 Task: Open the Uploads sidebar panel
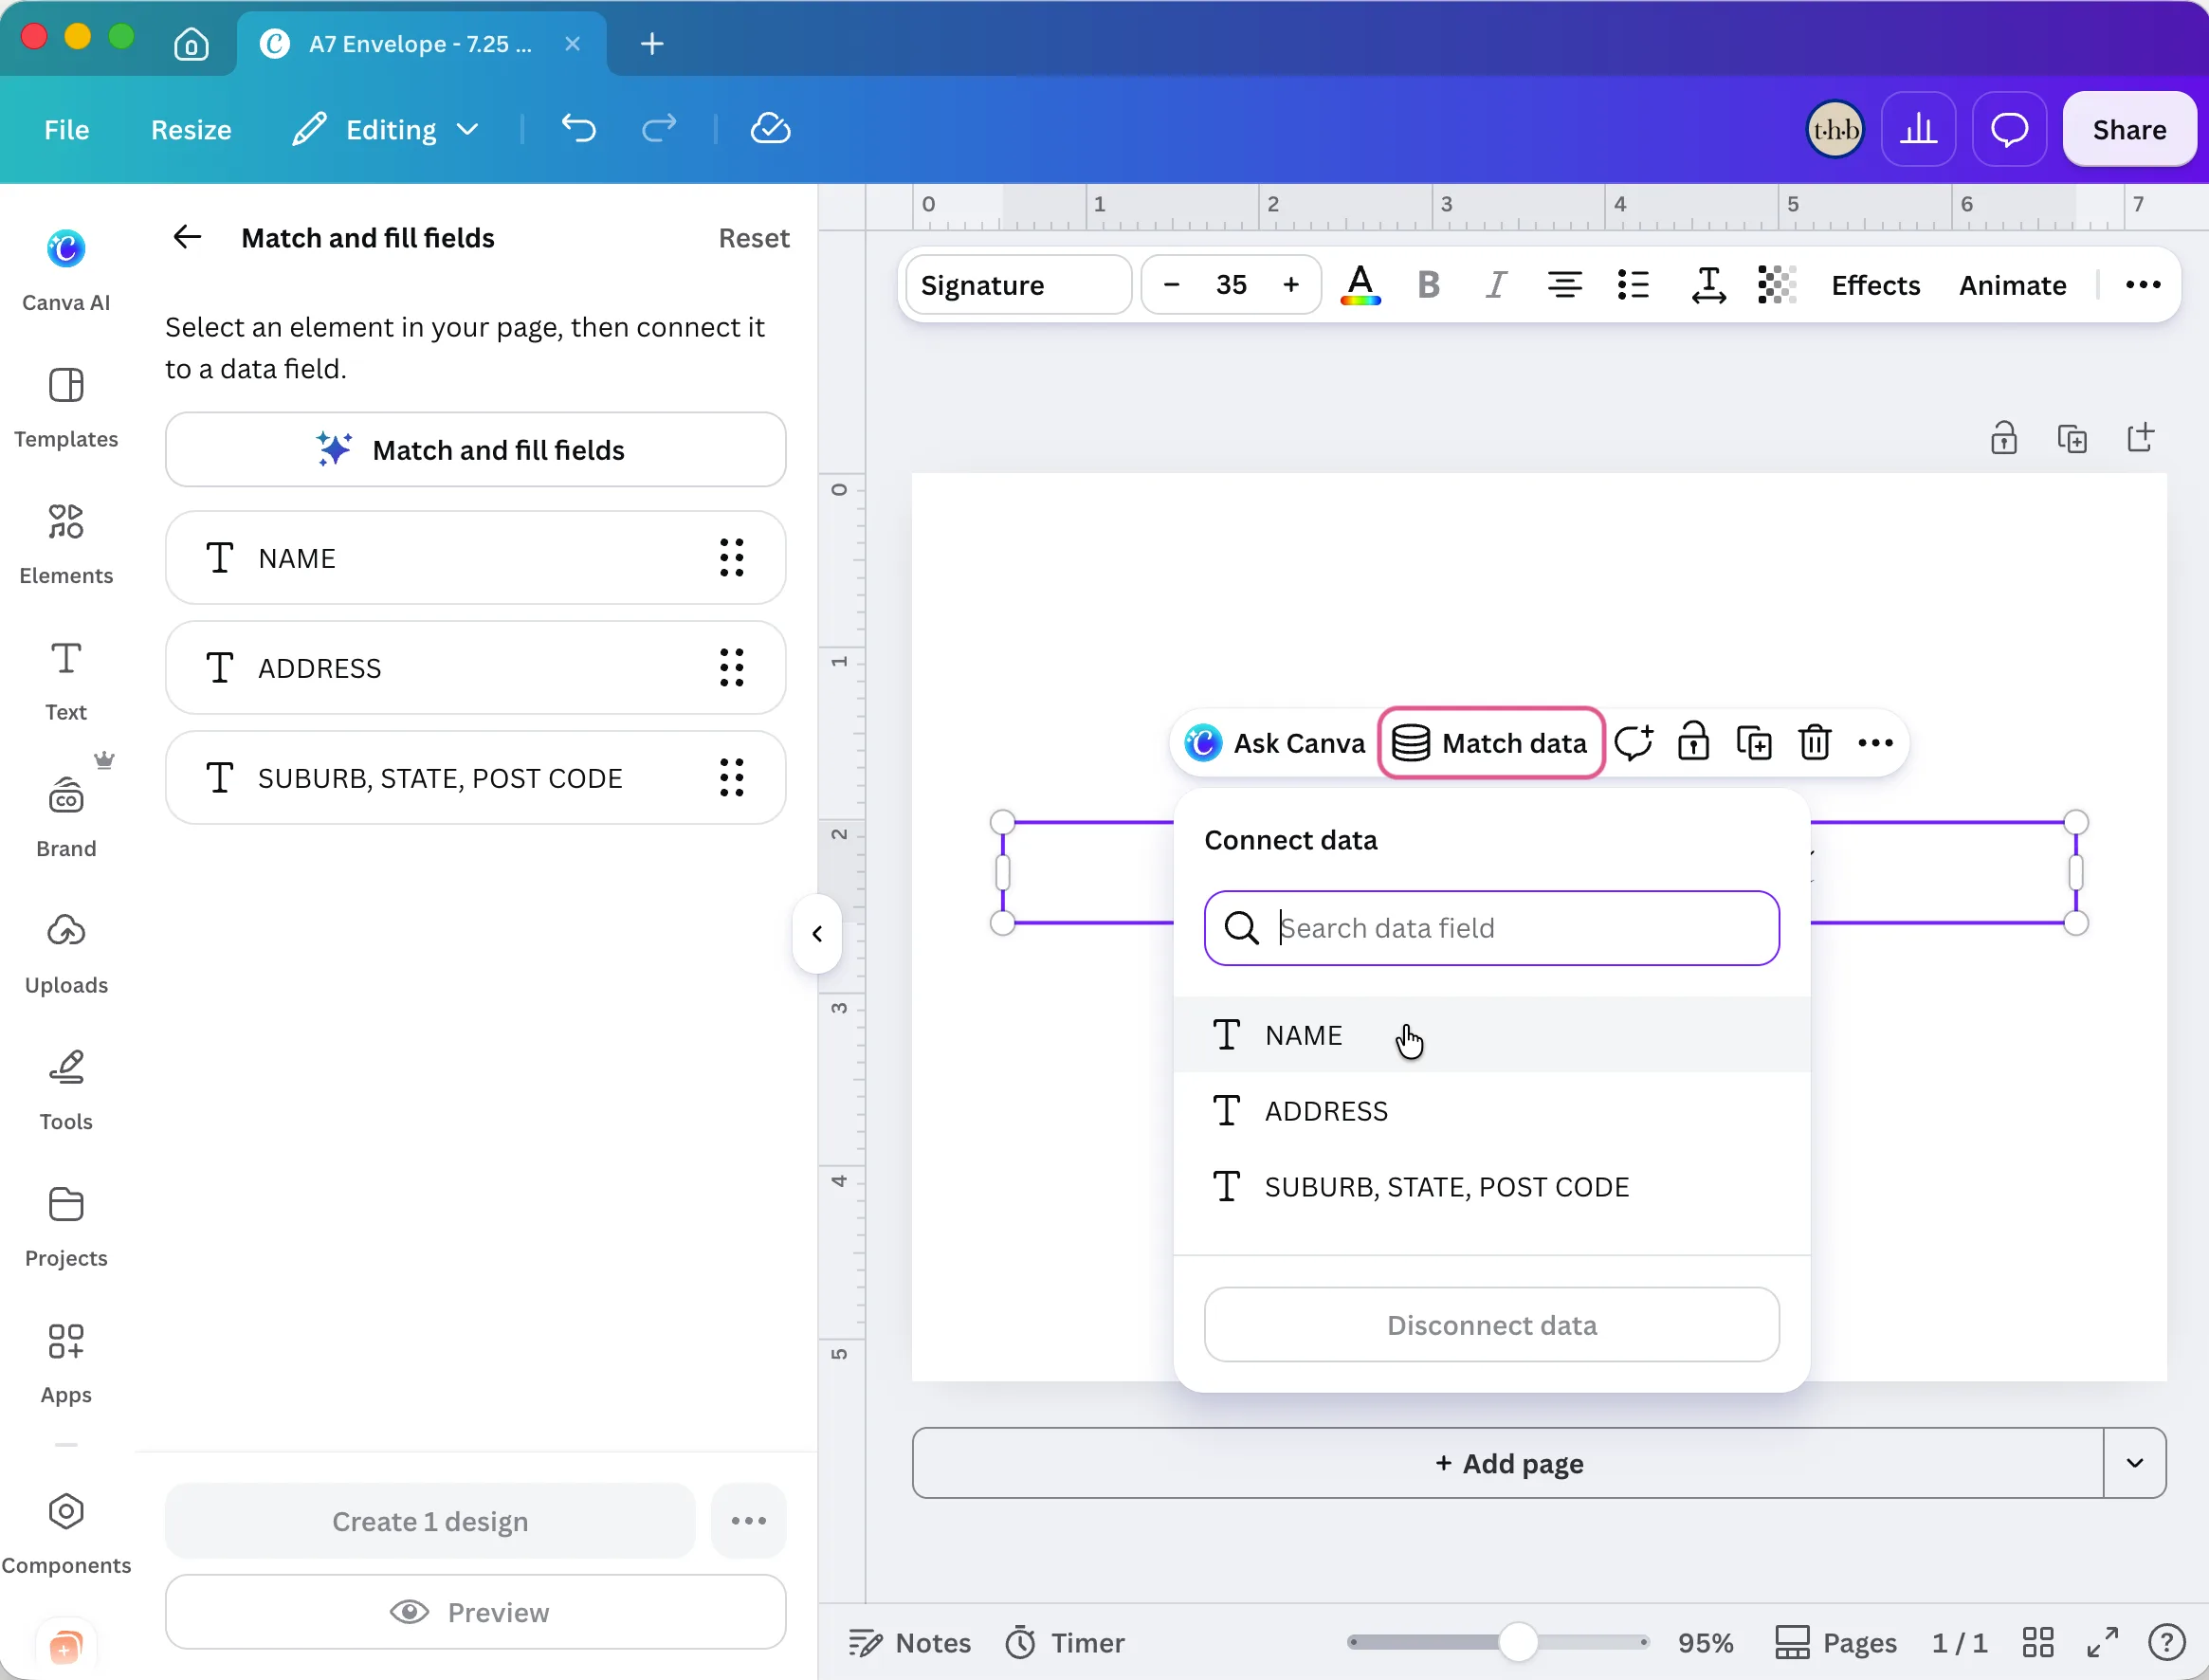[66, 955]
